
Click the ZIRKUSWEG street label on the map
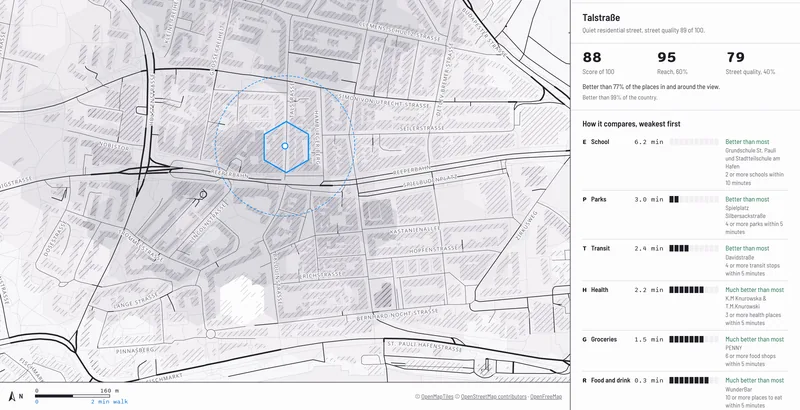(528, 224)
